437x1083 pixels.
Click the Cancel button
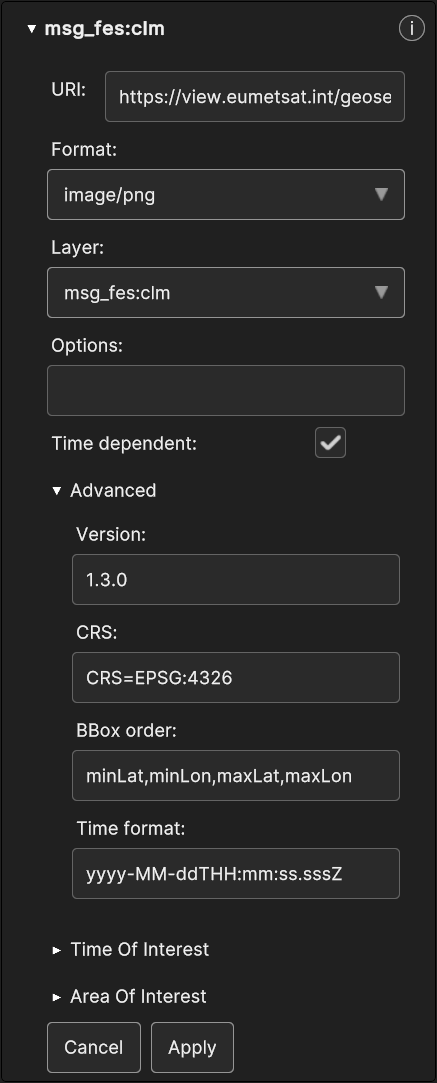click(x=94, y=1048)
